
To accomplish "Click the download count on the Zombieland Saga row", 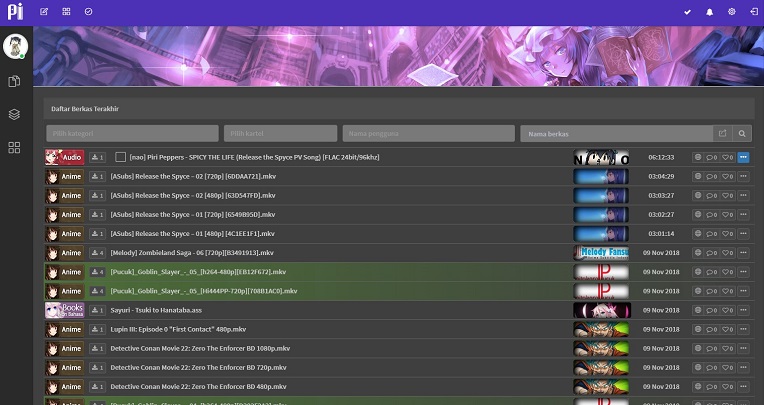I will point(97,253).
